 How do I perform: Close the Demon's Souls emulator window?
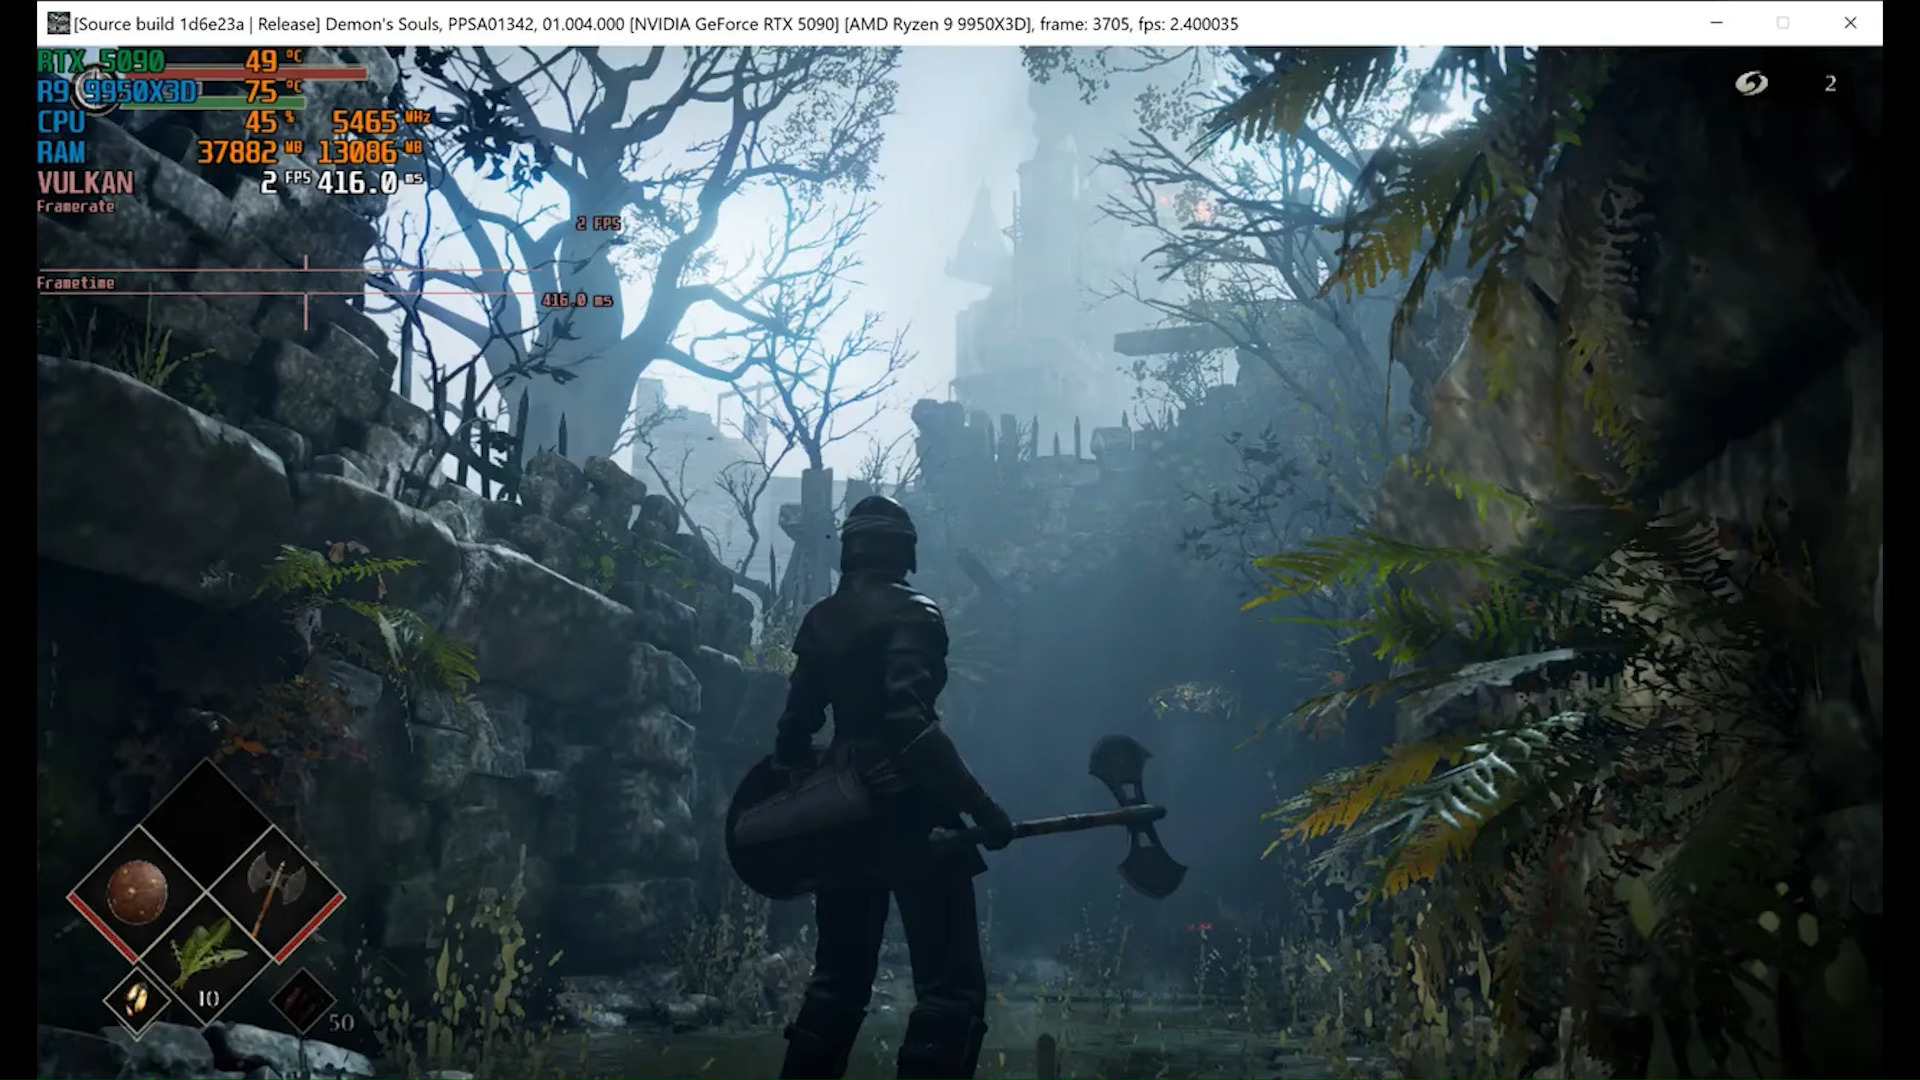click(1850, 23)
